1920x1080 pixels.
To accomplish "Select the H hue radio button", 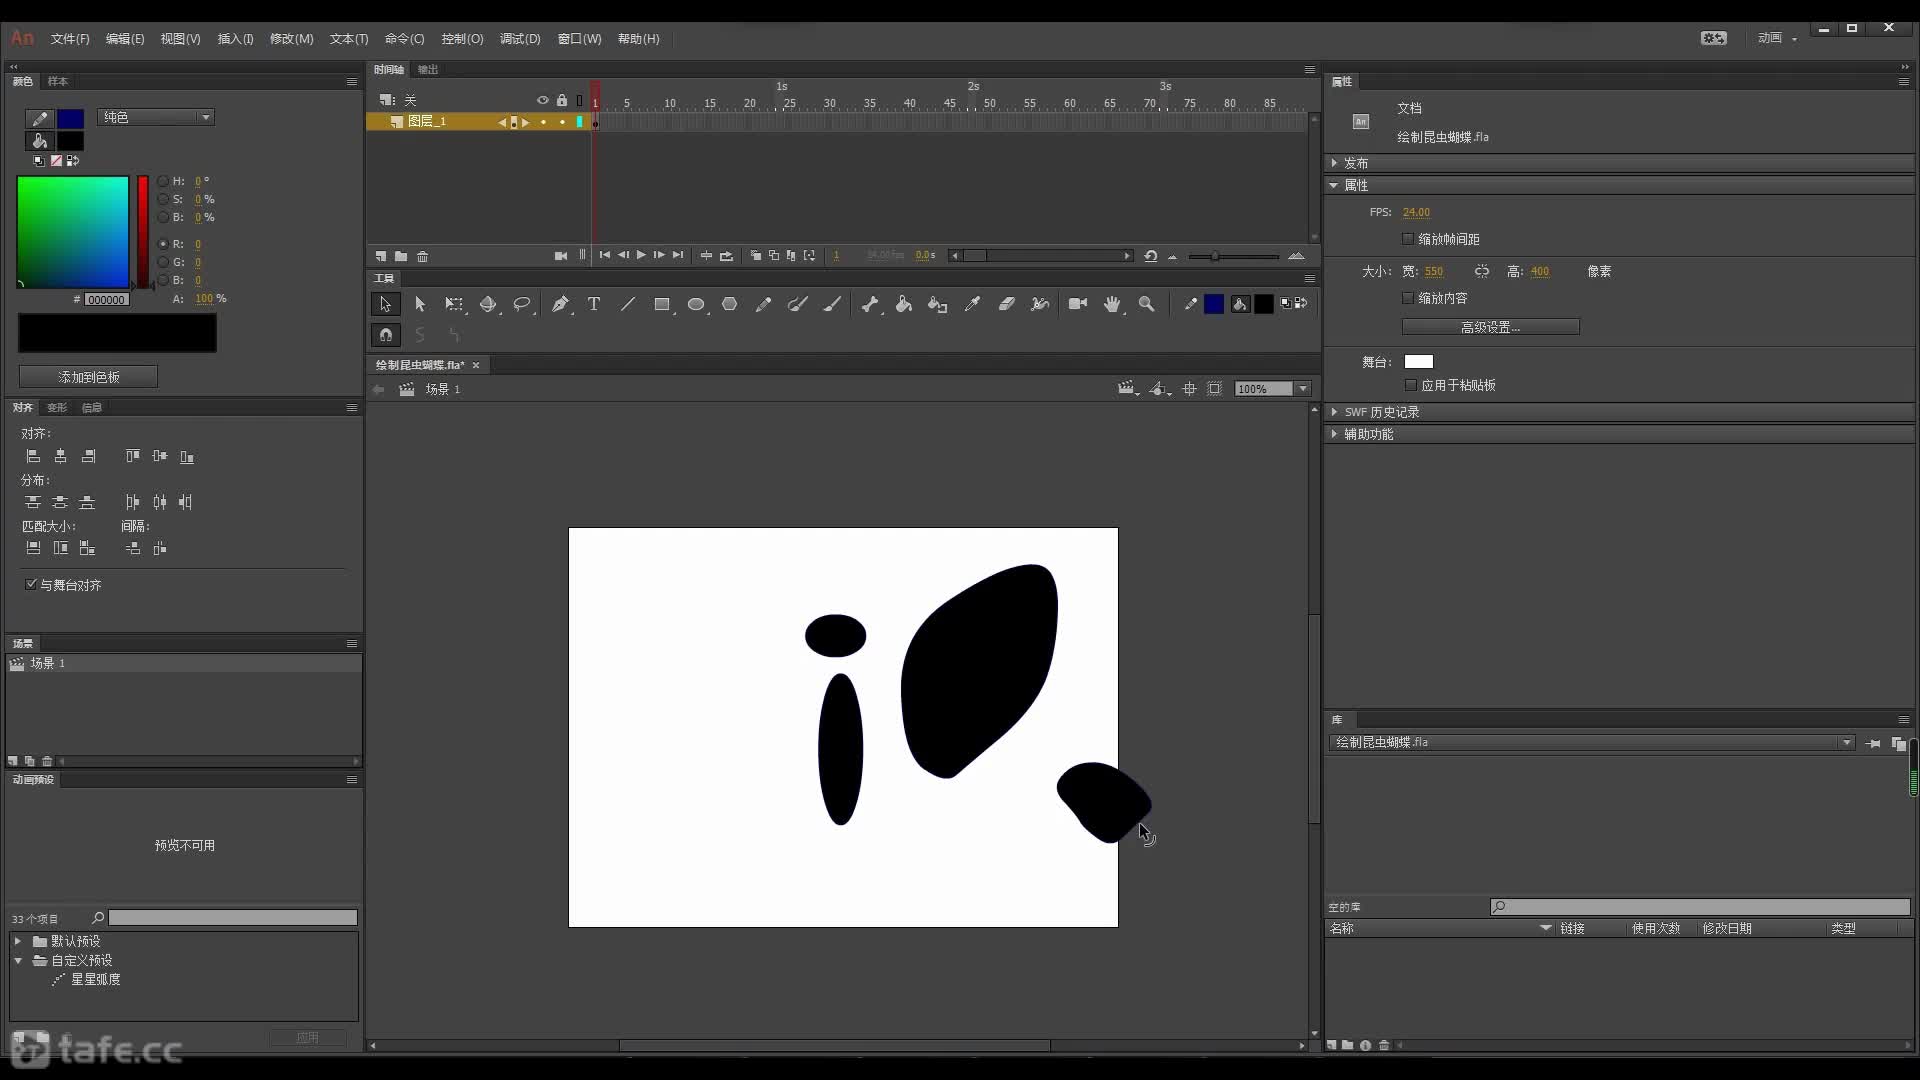I will tap(163, 181).
